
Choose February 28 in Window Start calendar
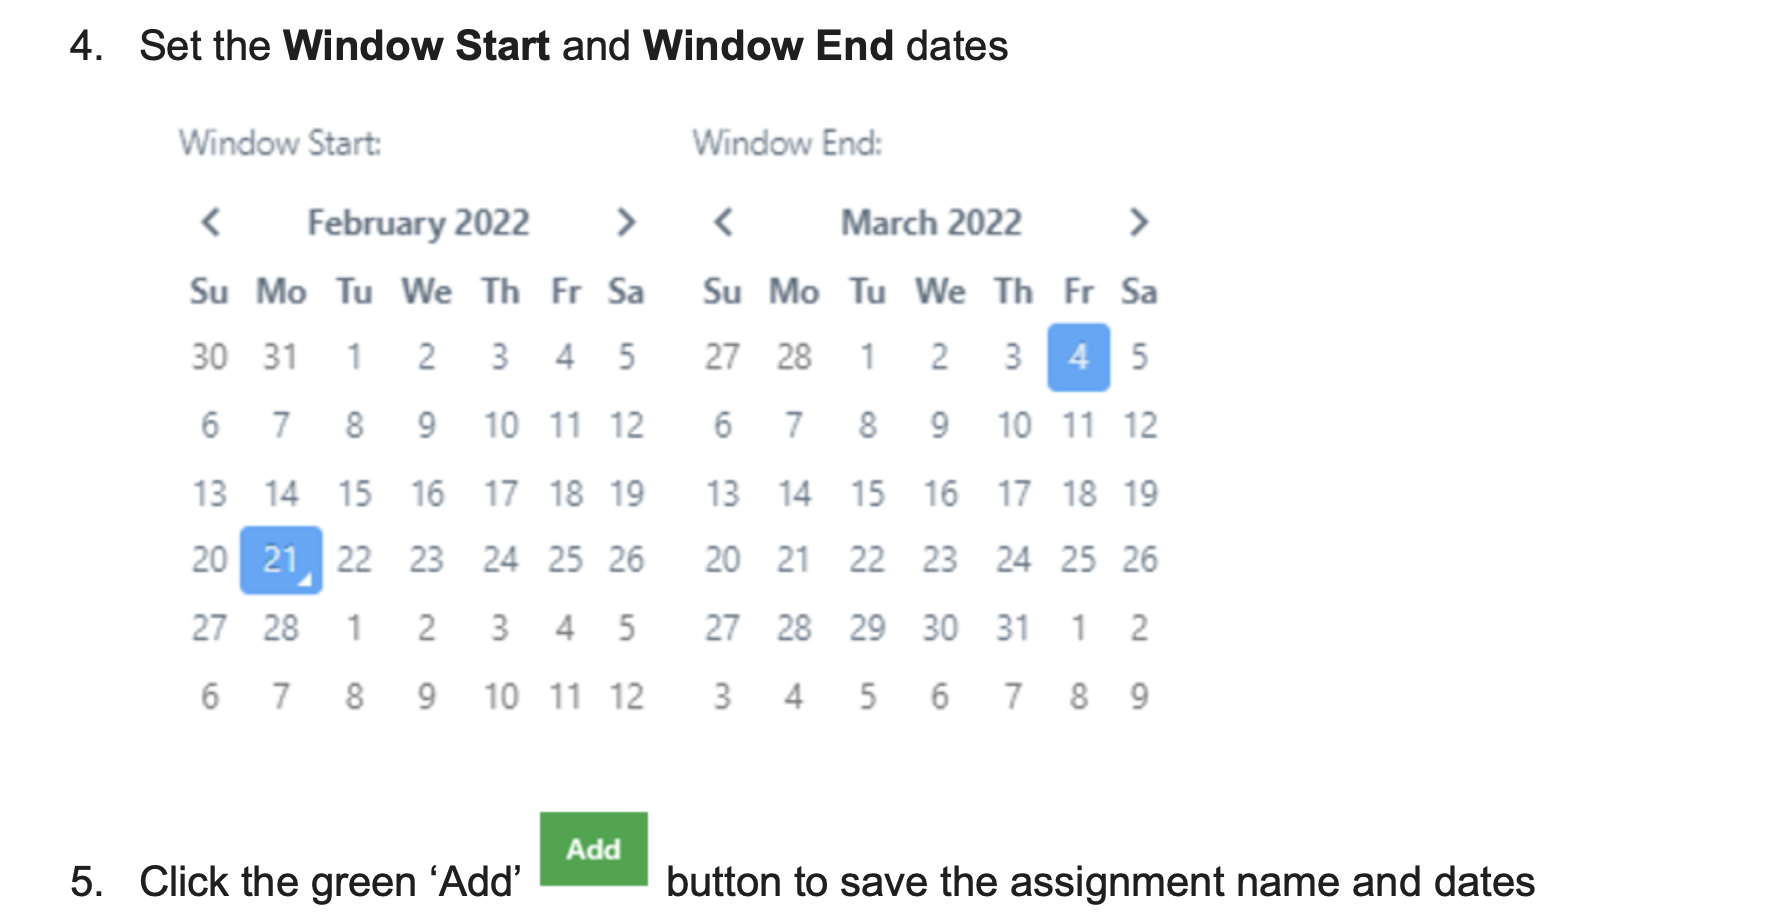click(281, 628)
